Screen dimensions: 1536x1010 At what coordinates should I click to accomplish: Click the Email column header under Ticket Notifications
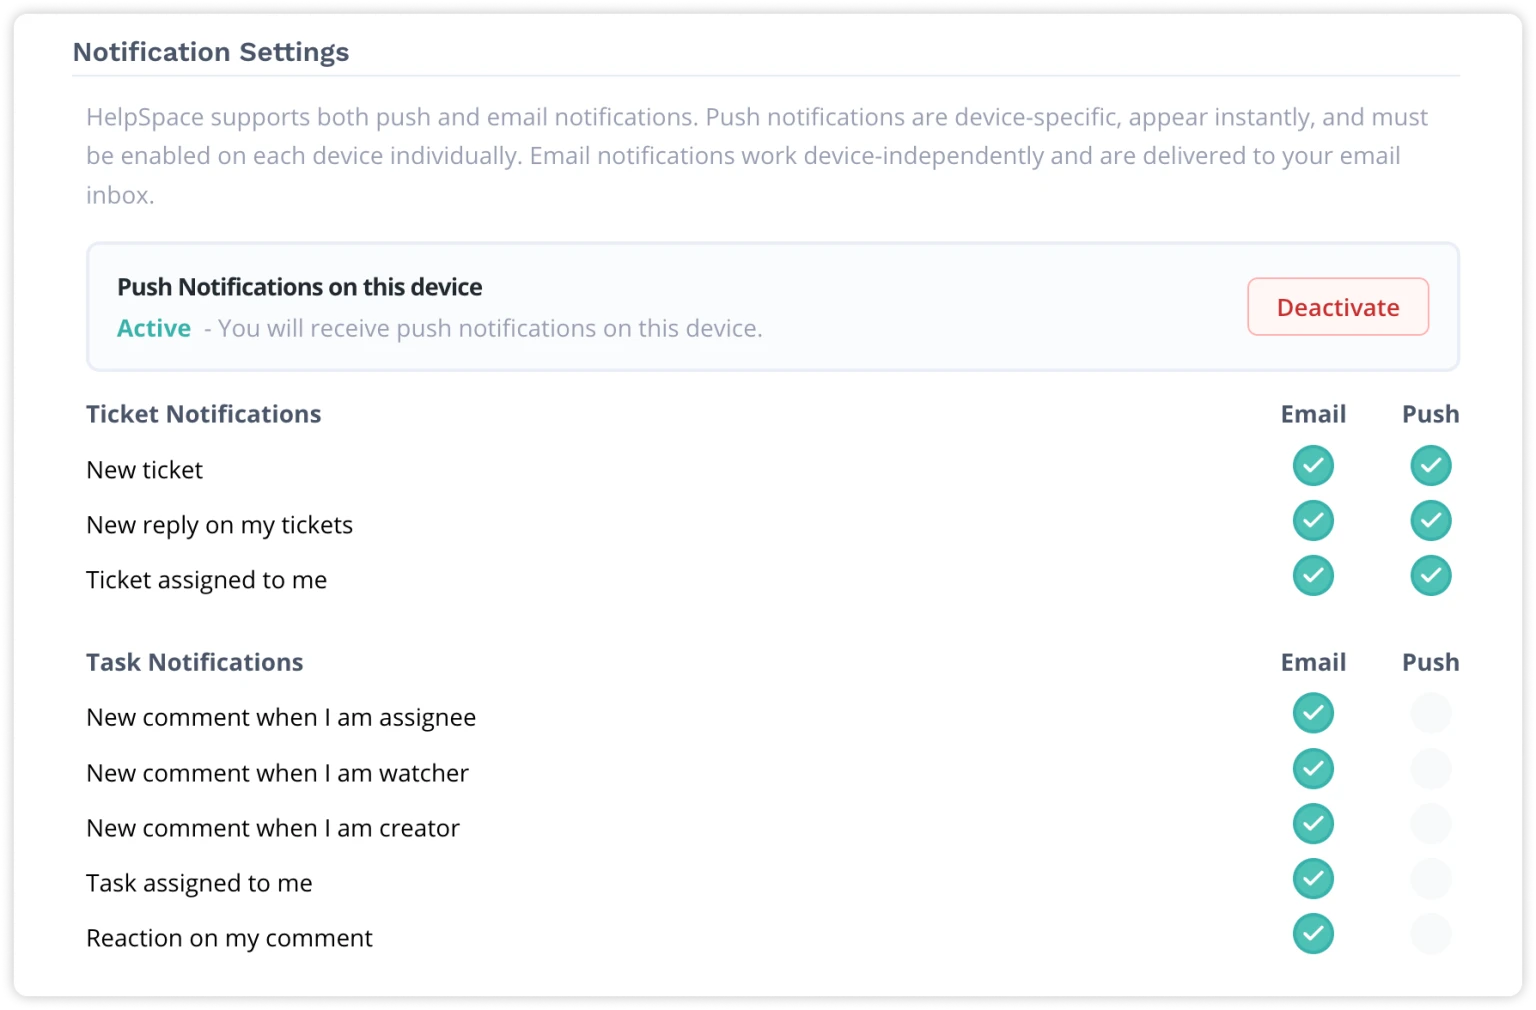pyautogui.click(x=1313, y=414)
